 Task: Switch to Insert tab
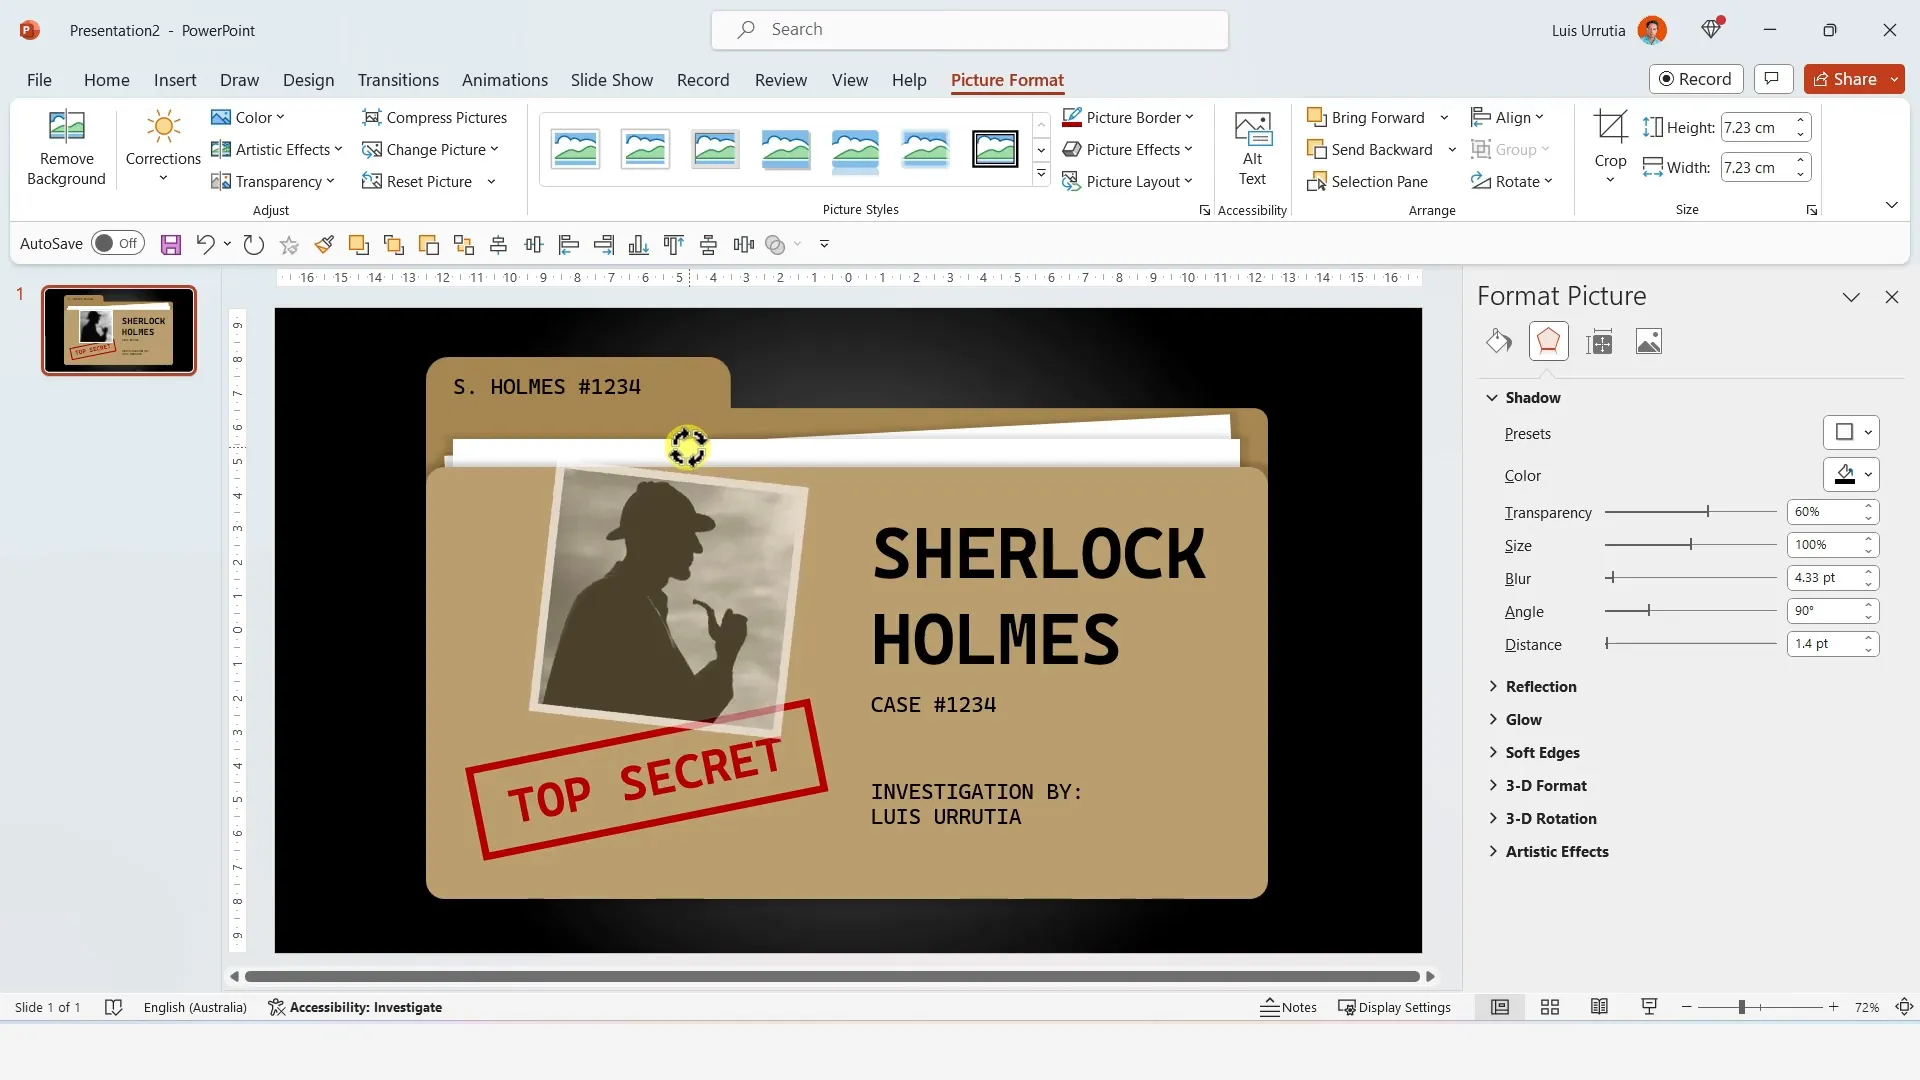pyautogui.click(x=175, y=80)
